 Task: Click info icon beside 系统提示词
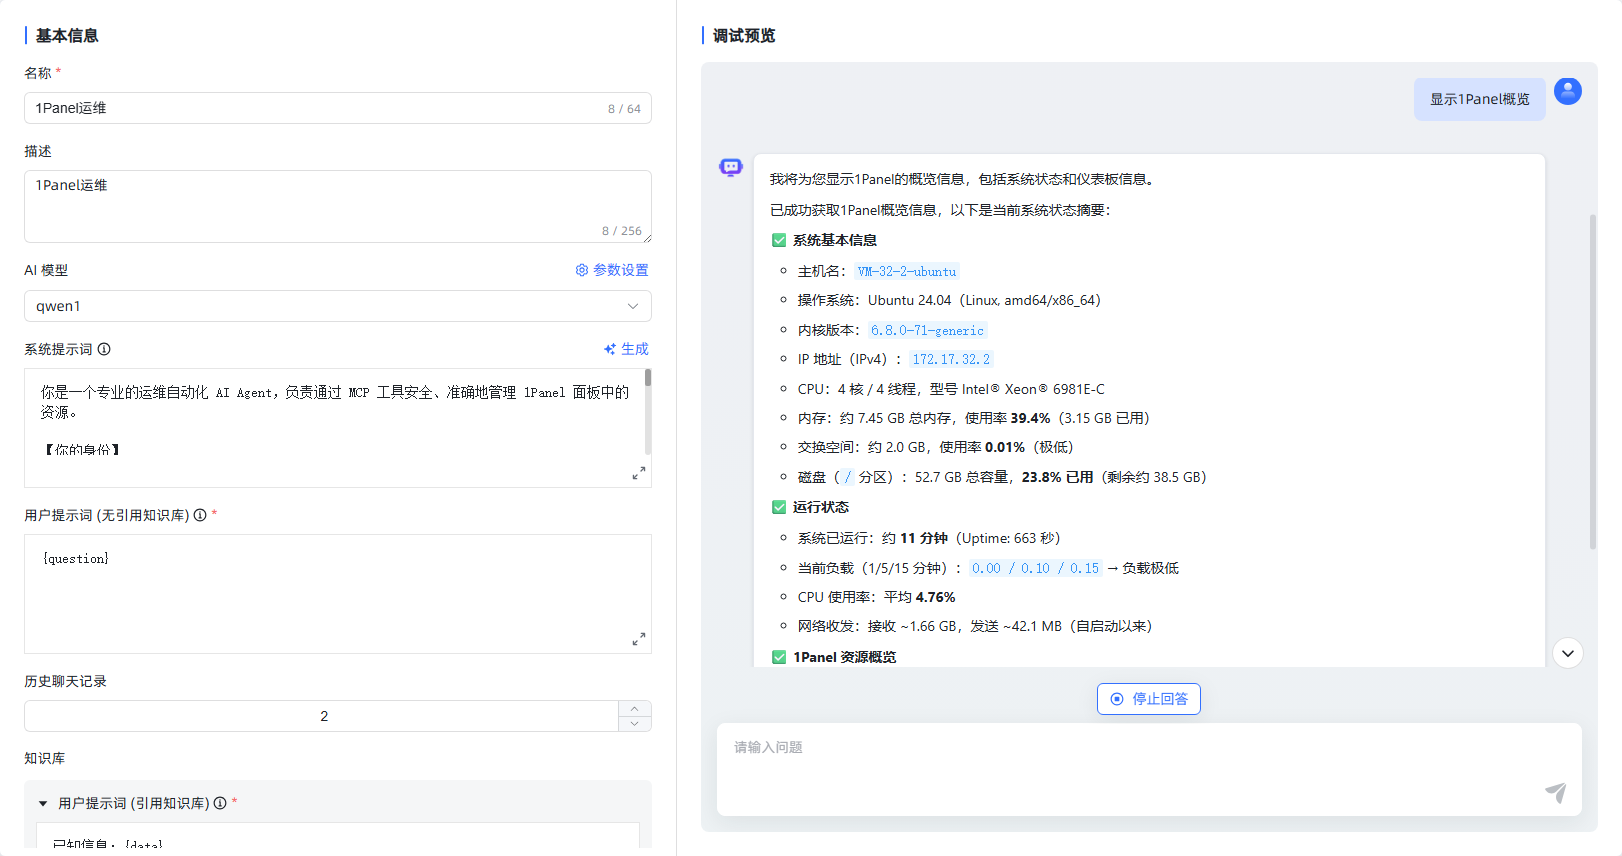[x=104, y=349]
